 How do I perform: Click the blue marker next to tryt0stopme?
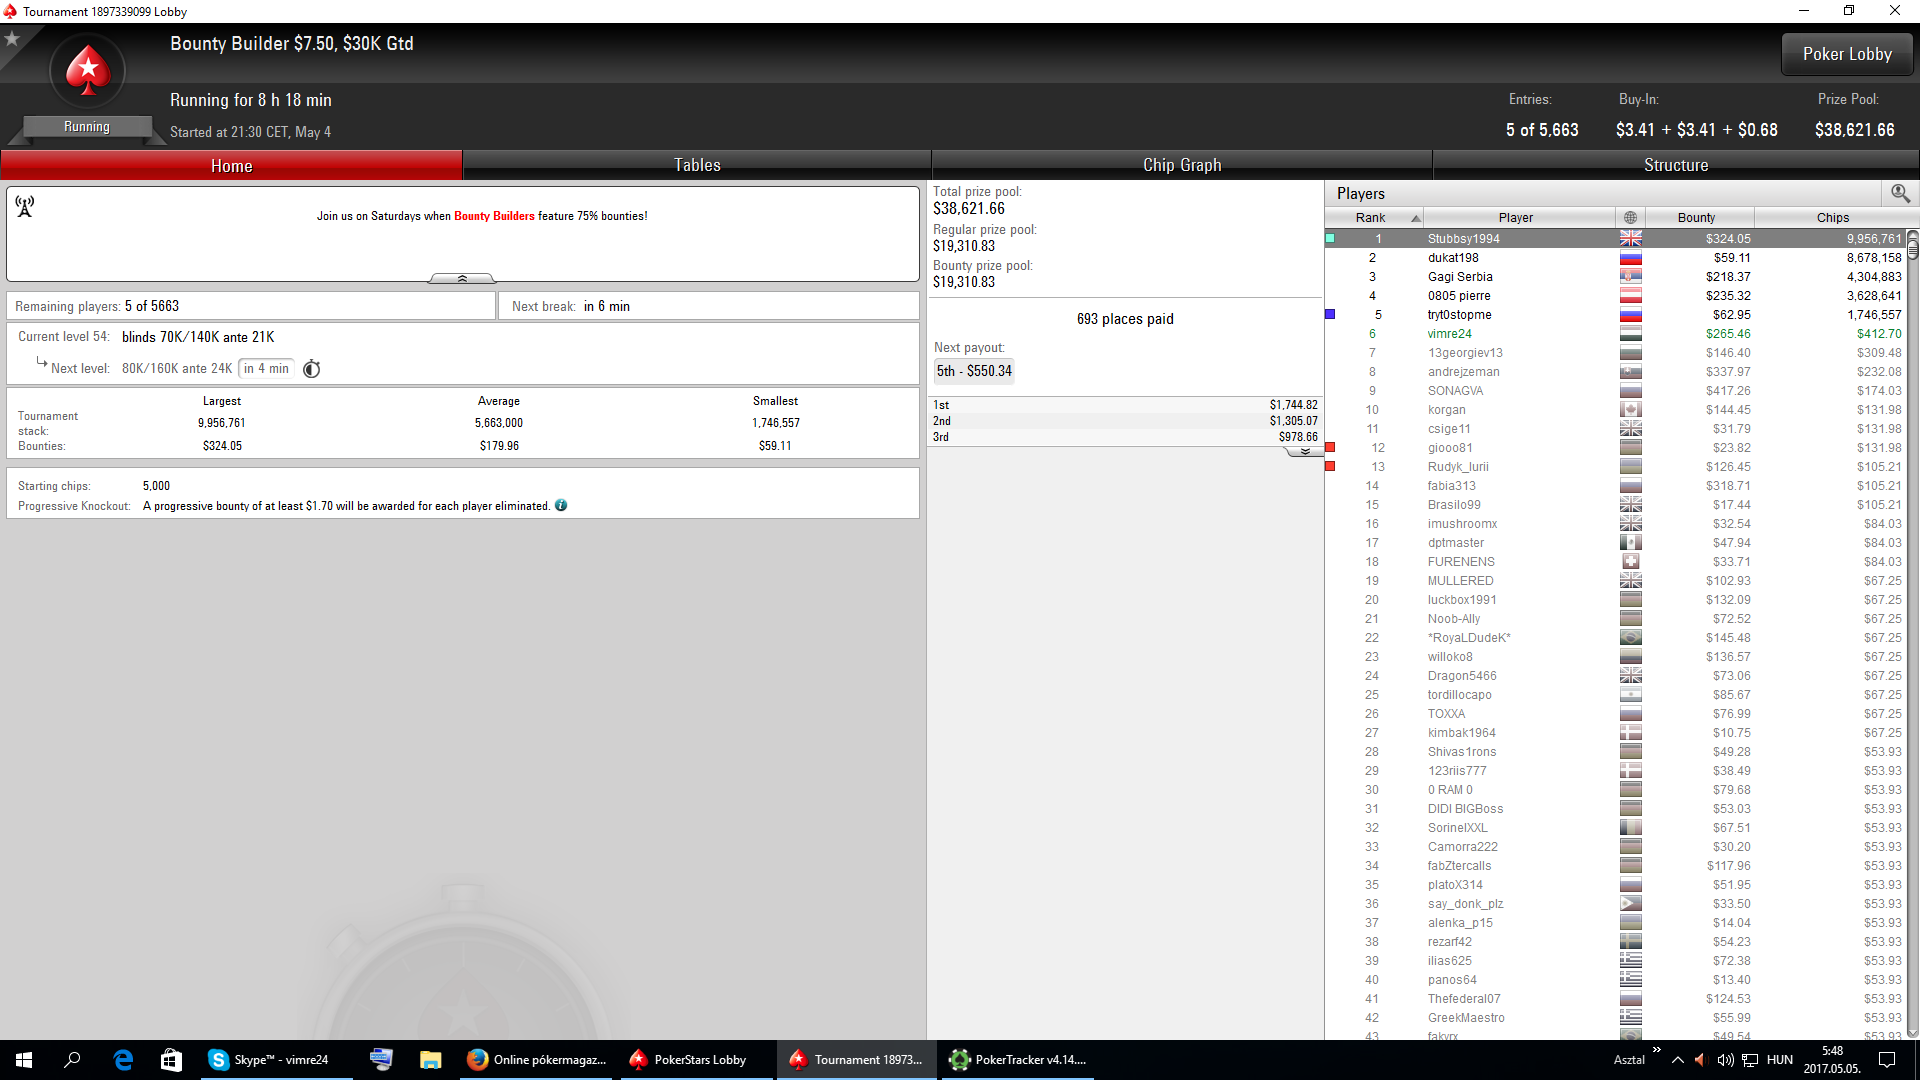coord(1330,315)
